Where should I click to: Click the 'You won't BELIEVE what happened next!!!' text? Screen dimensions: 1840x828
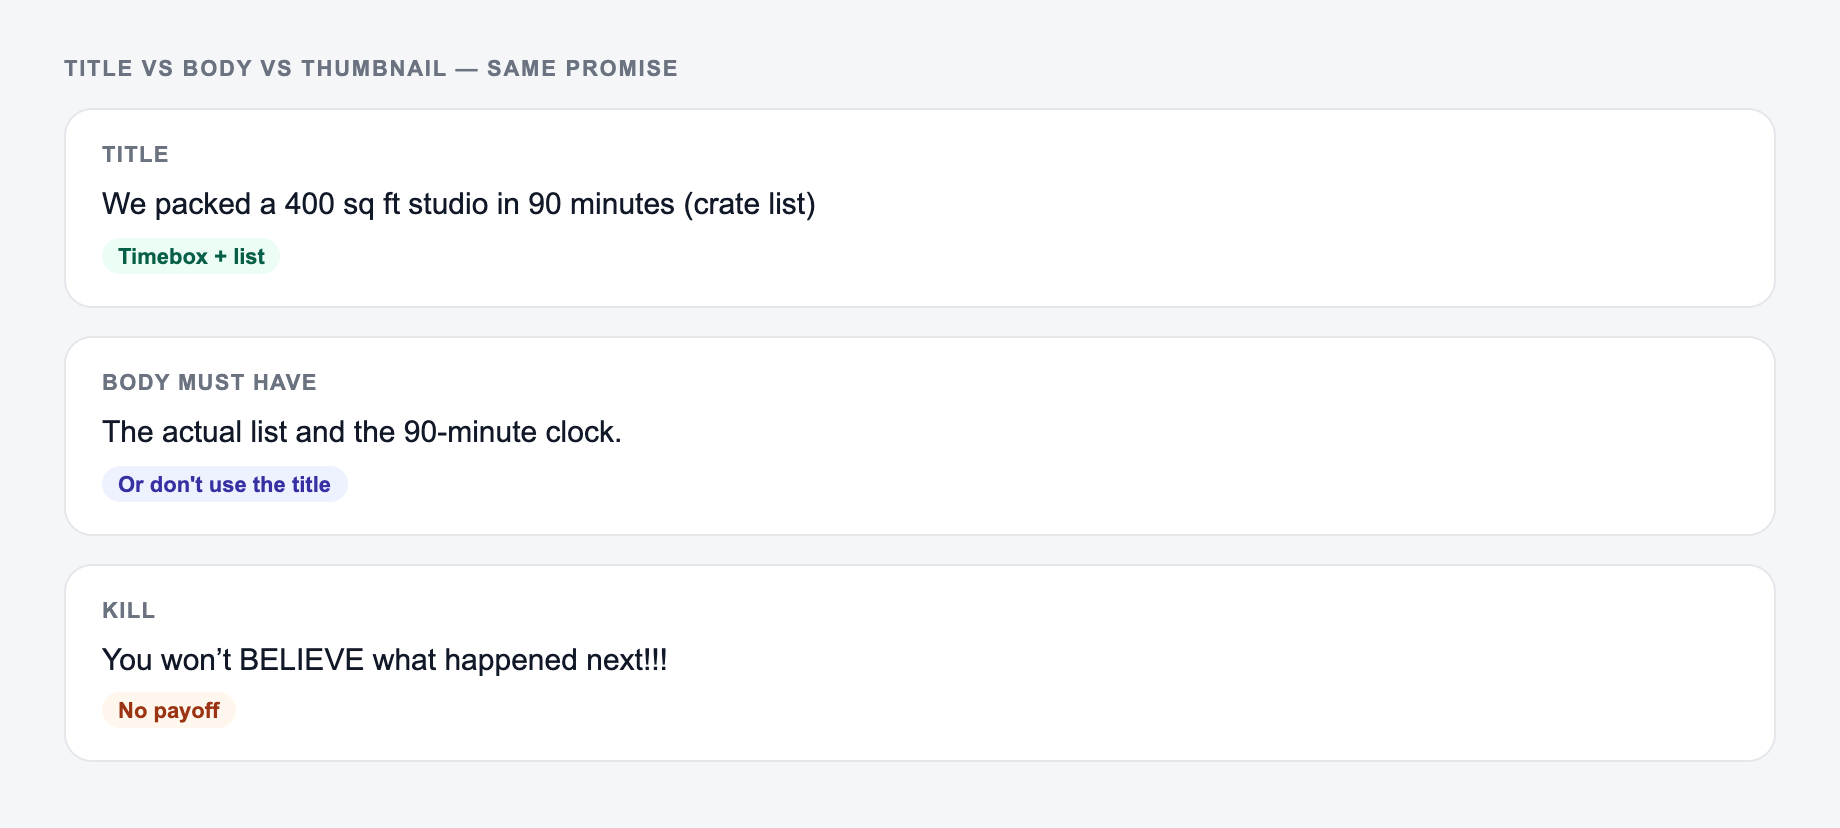coord(385,660)
